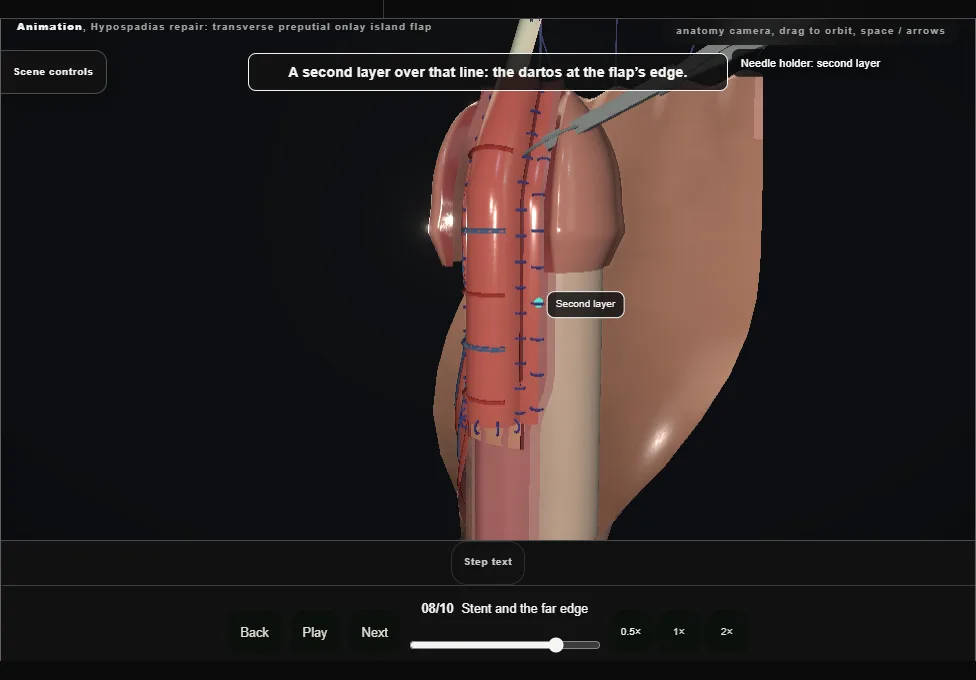Click the Needle holder: second layer label

pos(810,64)
